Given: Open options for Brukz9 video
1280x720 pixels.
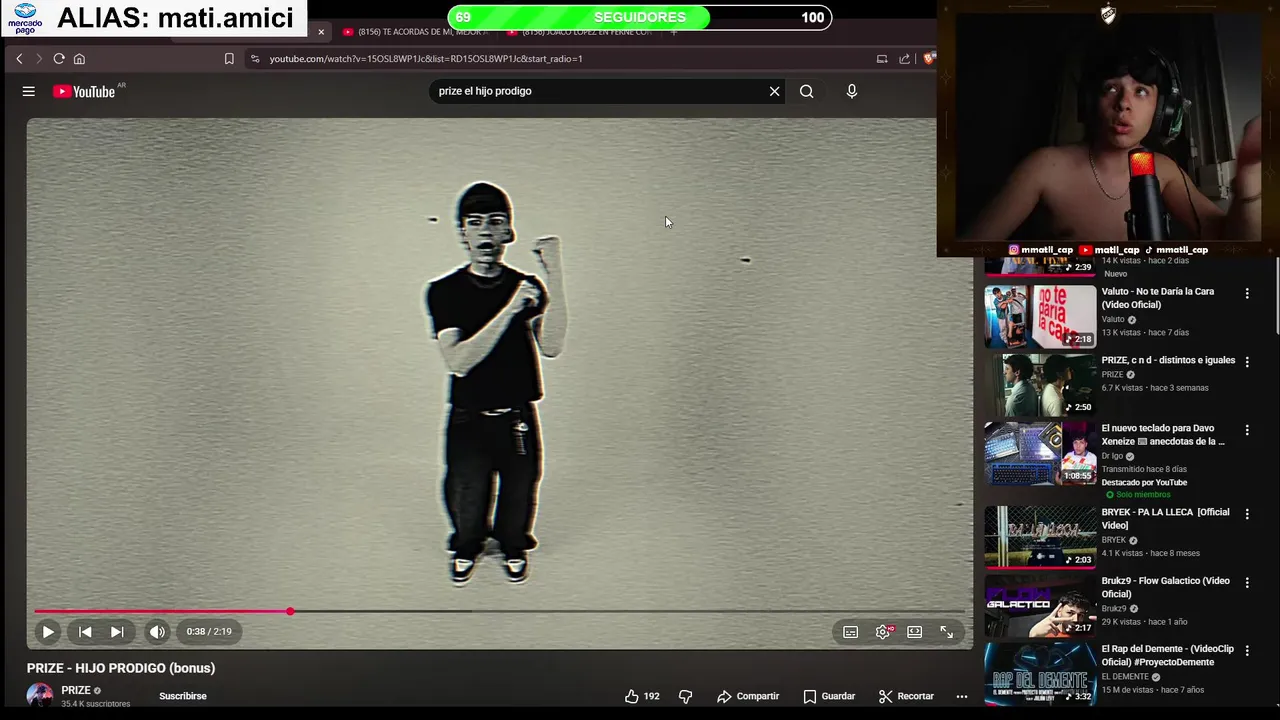Looking at the screenshot, I should [1247, 582].
